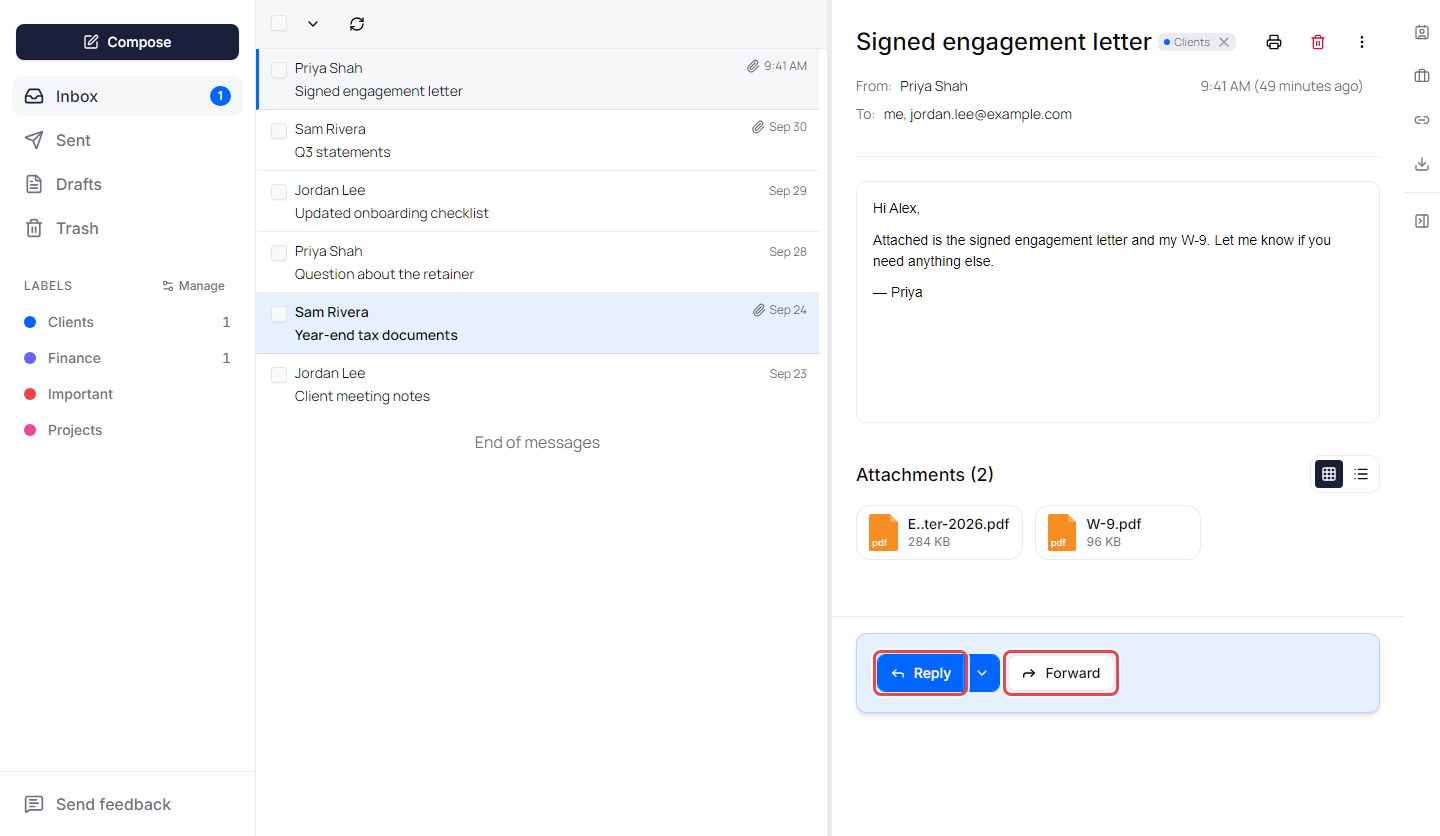The width and height of the screenshot is (1440, 836).
Task: Refresh the message list
Action: (357, 23)
